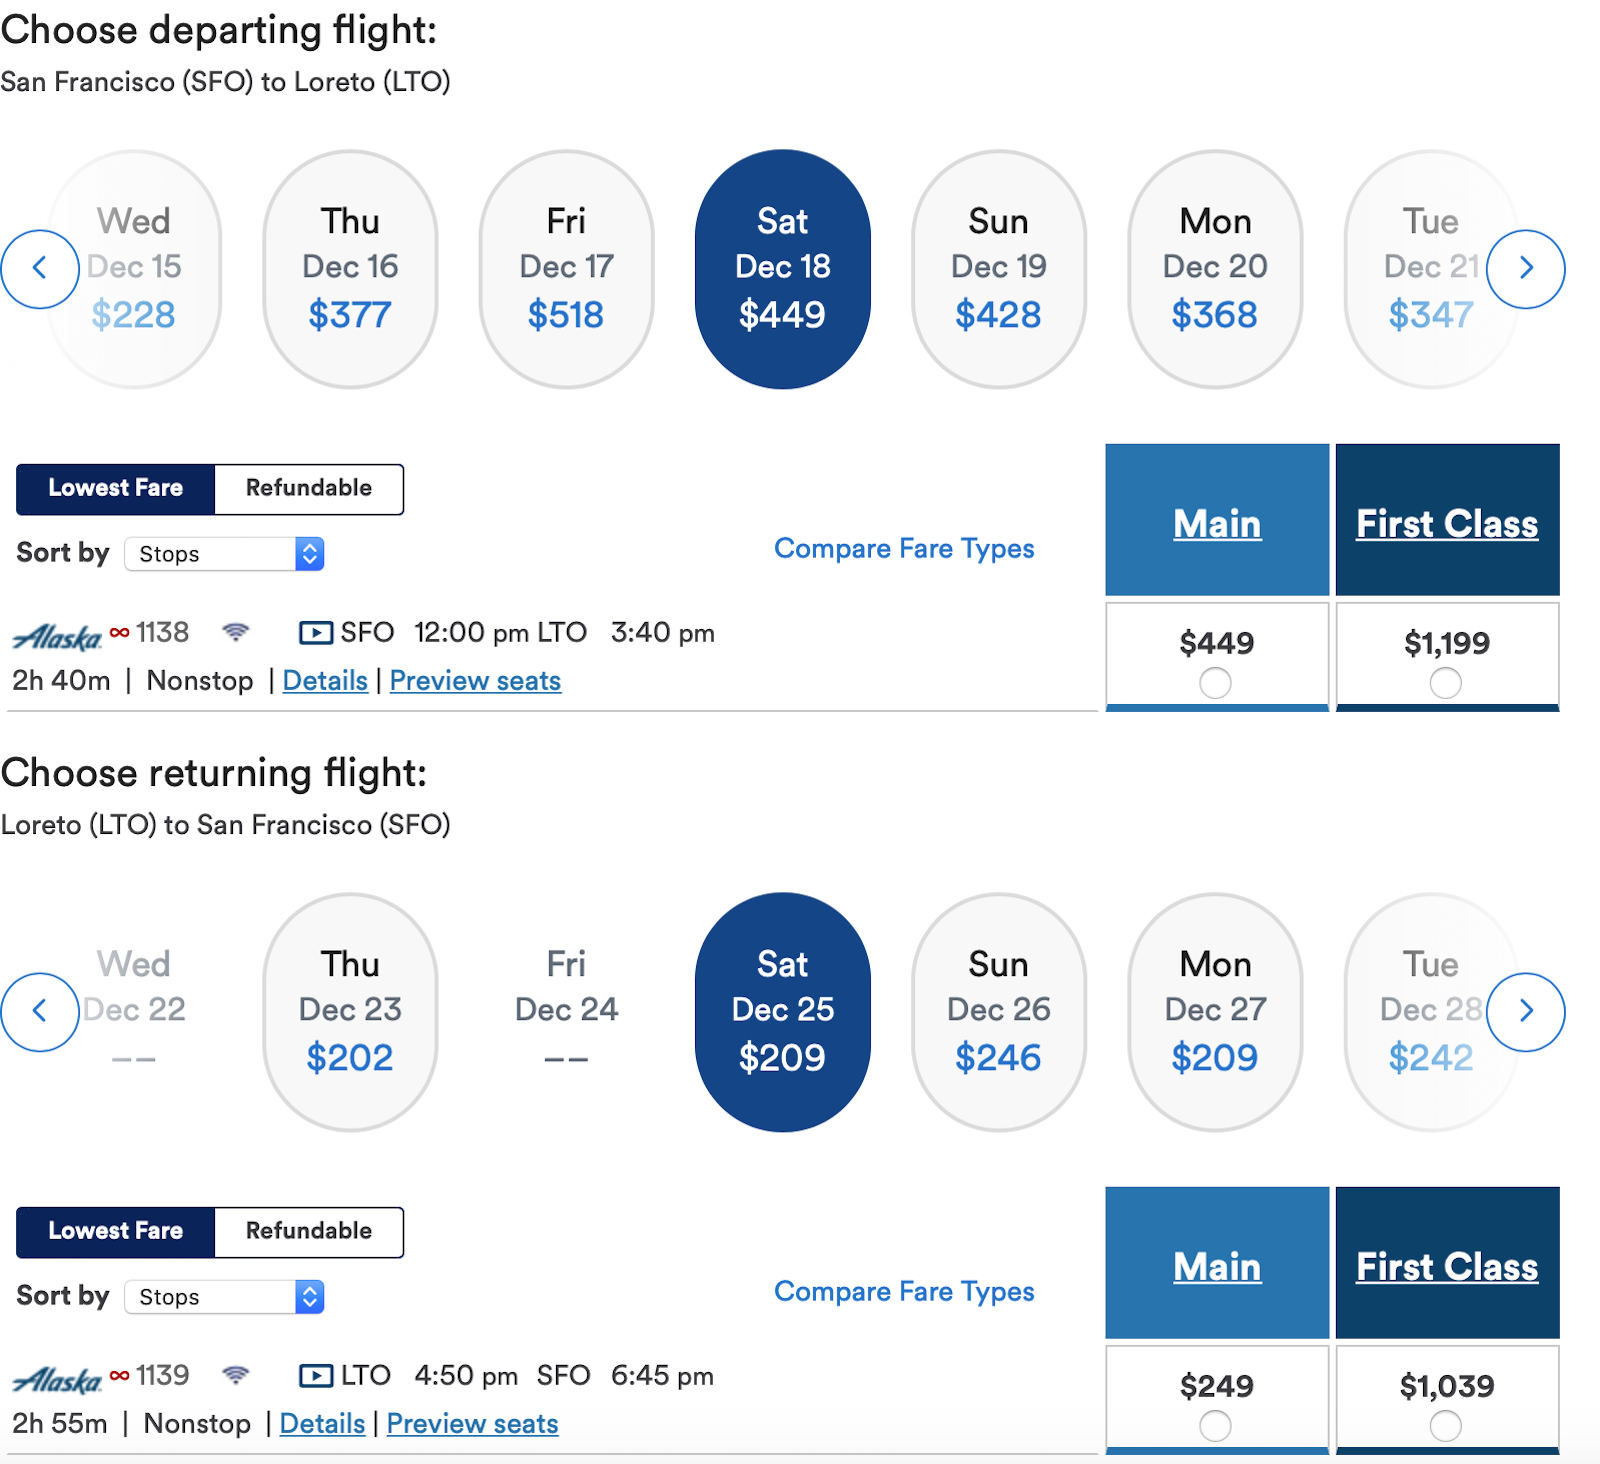1600x1464 pixels.
Task: Open Compare Fare Types for departing flight
Action: tap(904, 548)
